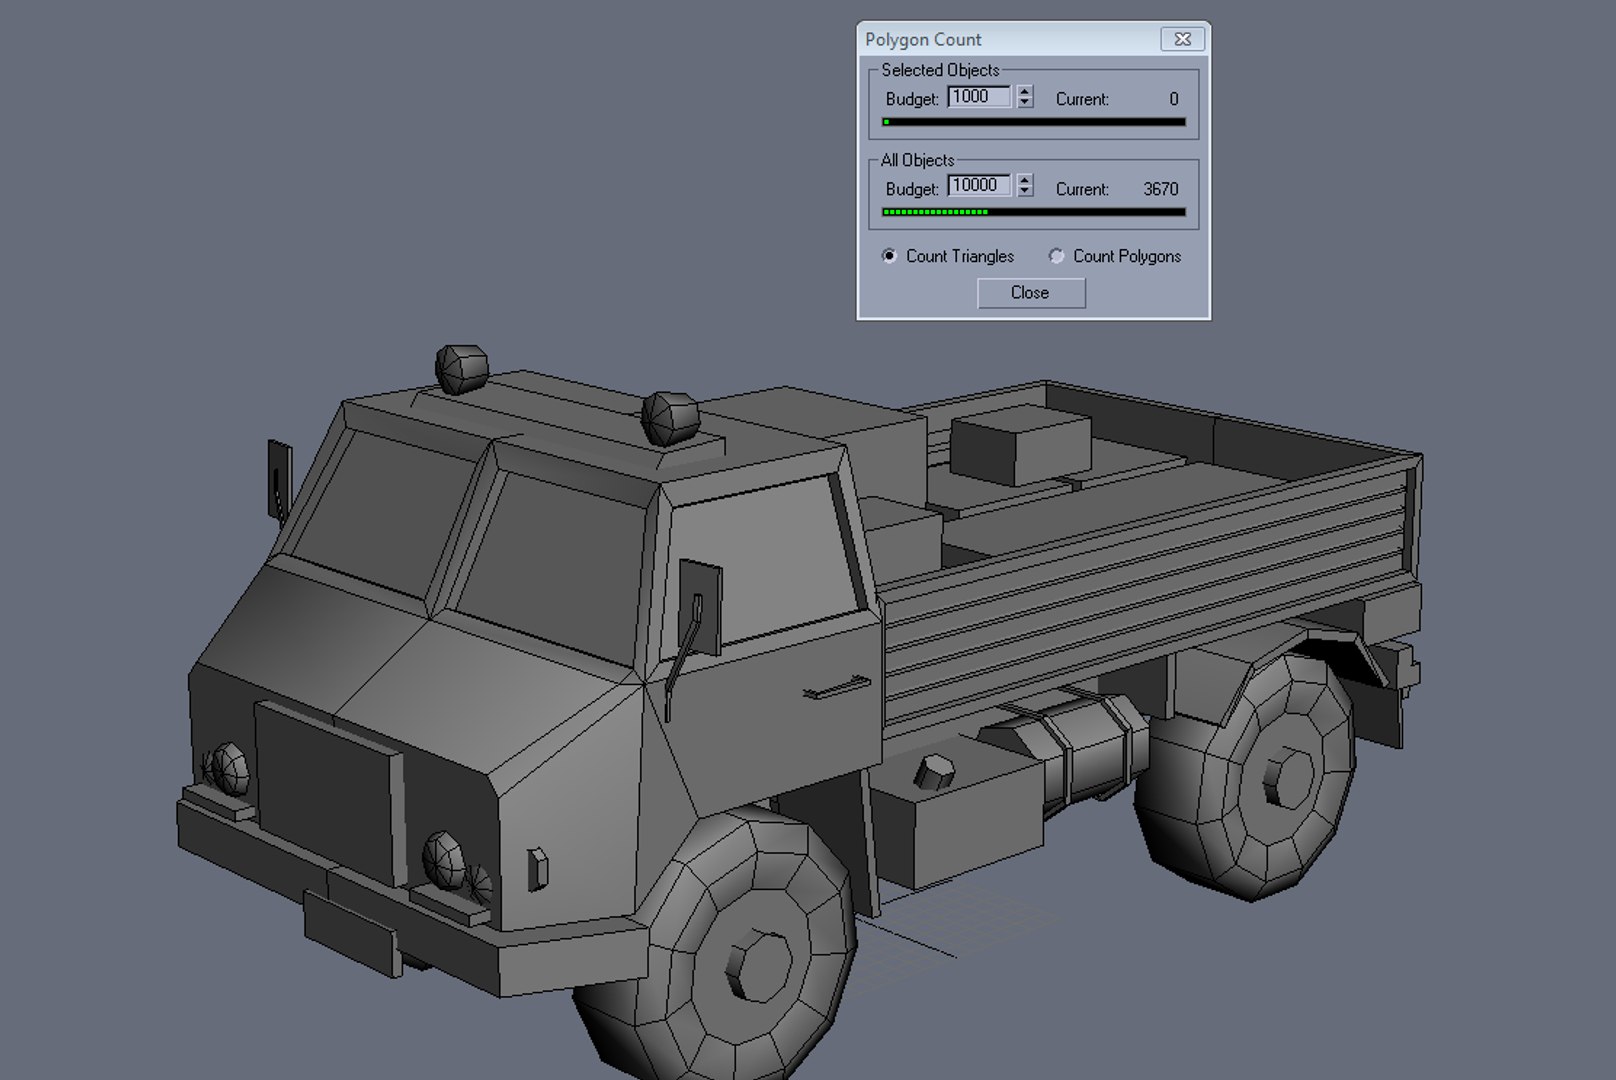
Task: Click the All Objects current value 3670
Action: click(1161, 189)
